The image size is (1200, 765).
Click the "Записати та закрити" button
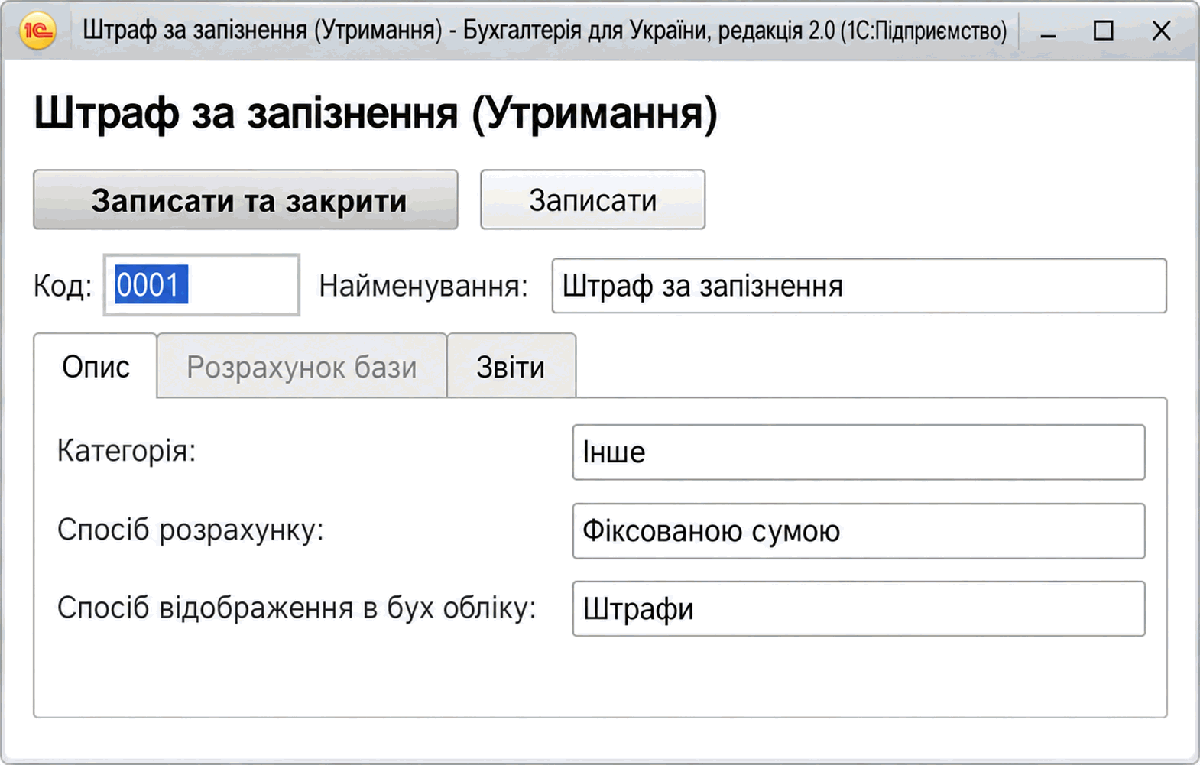246,200
